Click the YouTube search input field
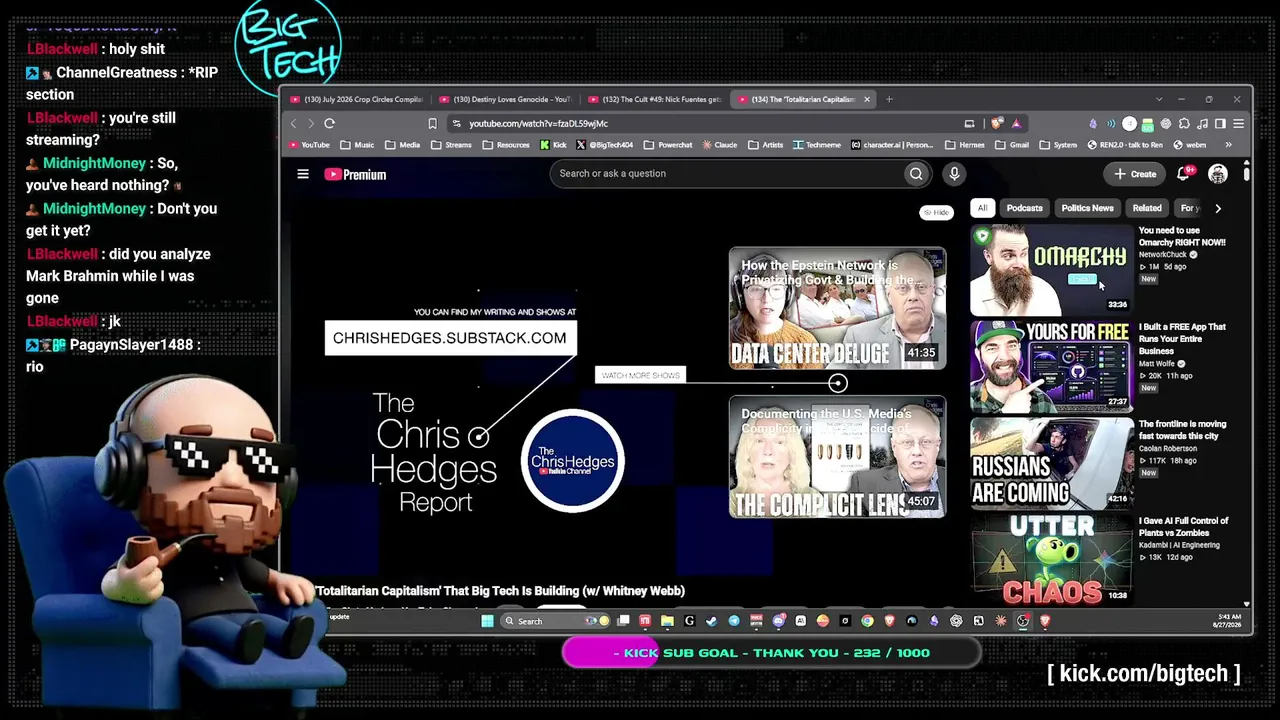The width and height of the screenshot is (1280, 720). (x=728, y=174)
